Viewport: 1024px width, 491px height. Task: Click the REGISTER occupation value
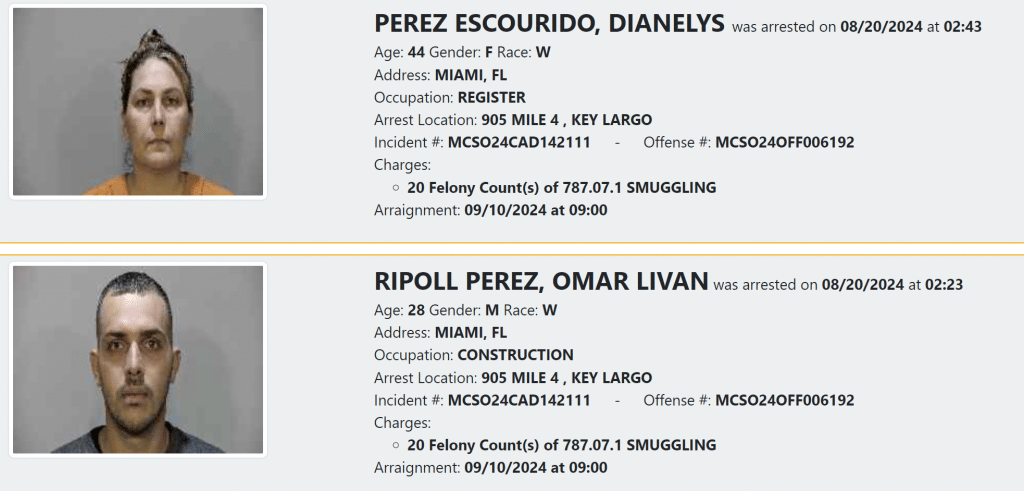click(492, 97)
